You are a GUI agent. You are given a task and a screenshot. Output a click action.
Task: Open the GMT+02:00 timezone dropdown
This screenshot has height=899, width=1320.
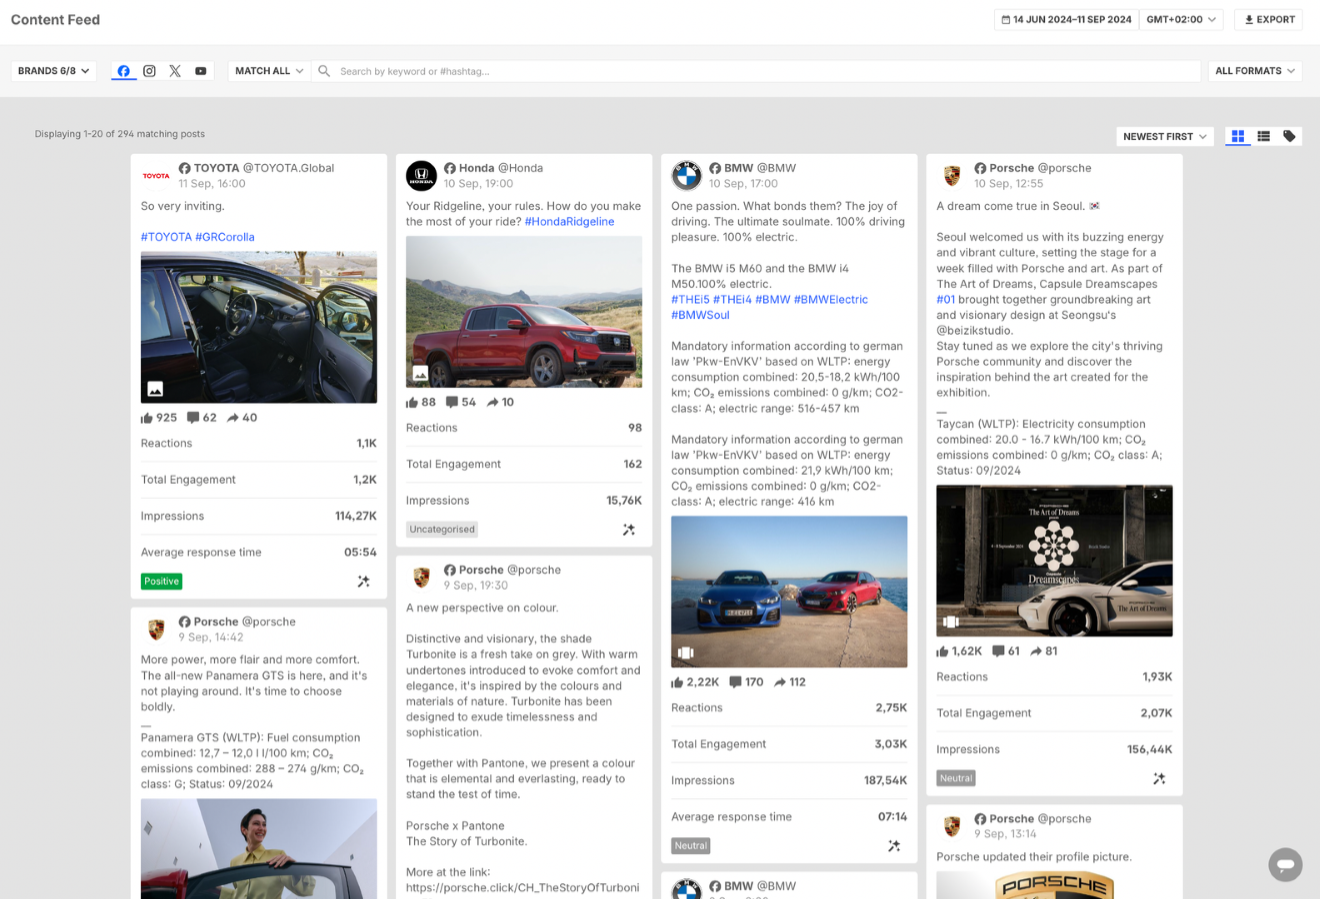click(x=1181, y=19)
